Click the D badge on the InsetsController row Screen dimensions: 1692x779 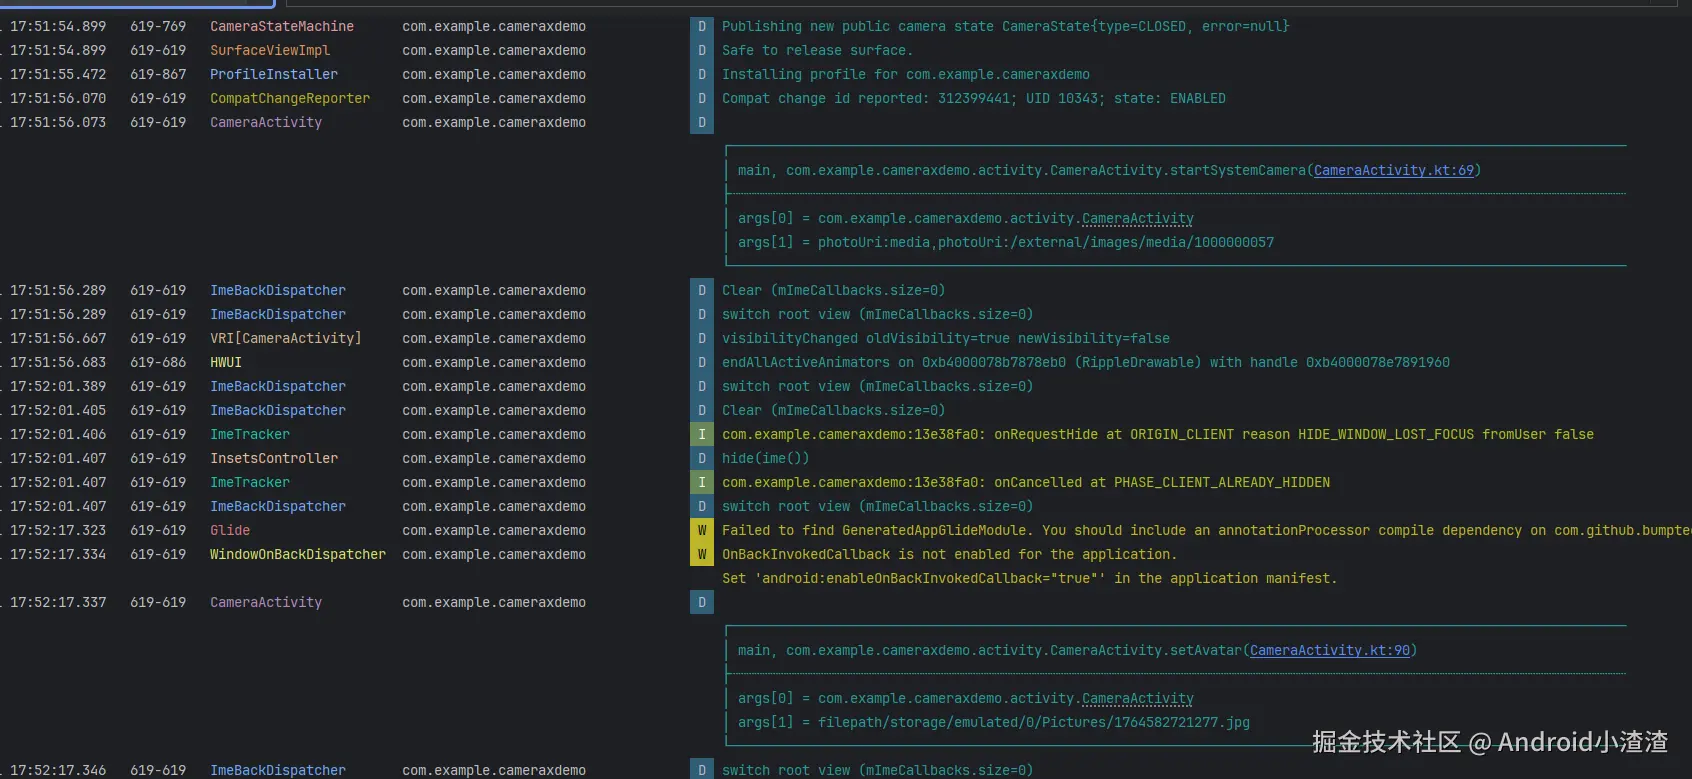point(702,459)
